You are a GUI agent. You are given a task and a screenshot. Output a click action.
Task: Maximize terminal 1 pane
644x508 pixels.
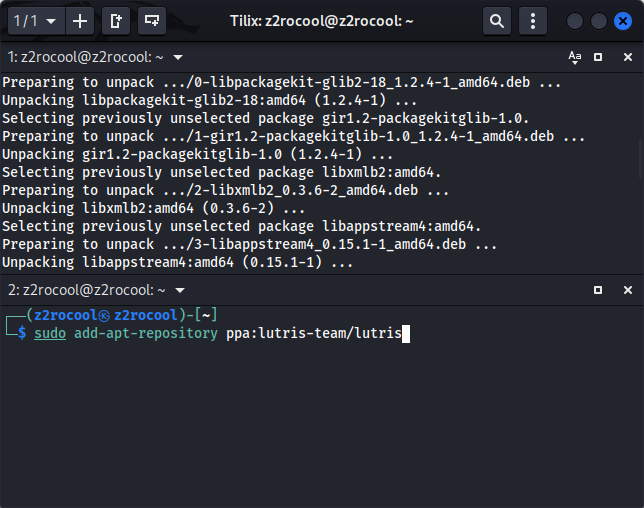[598, 57]
